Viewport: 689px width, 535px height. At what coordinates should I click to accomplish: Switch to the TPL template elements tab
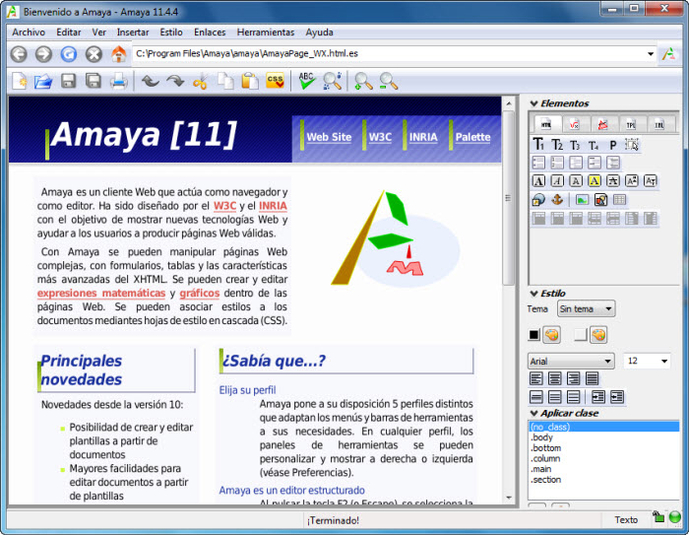click(x=631, y=124)
